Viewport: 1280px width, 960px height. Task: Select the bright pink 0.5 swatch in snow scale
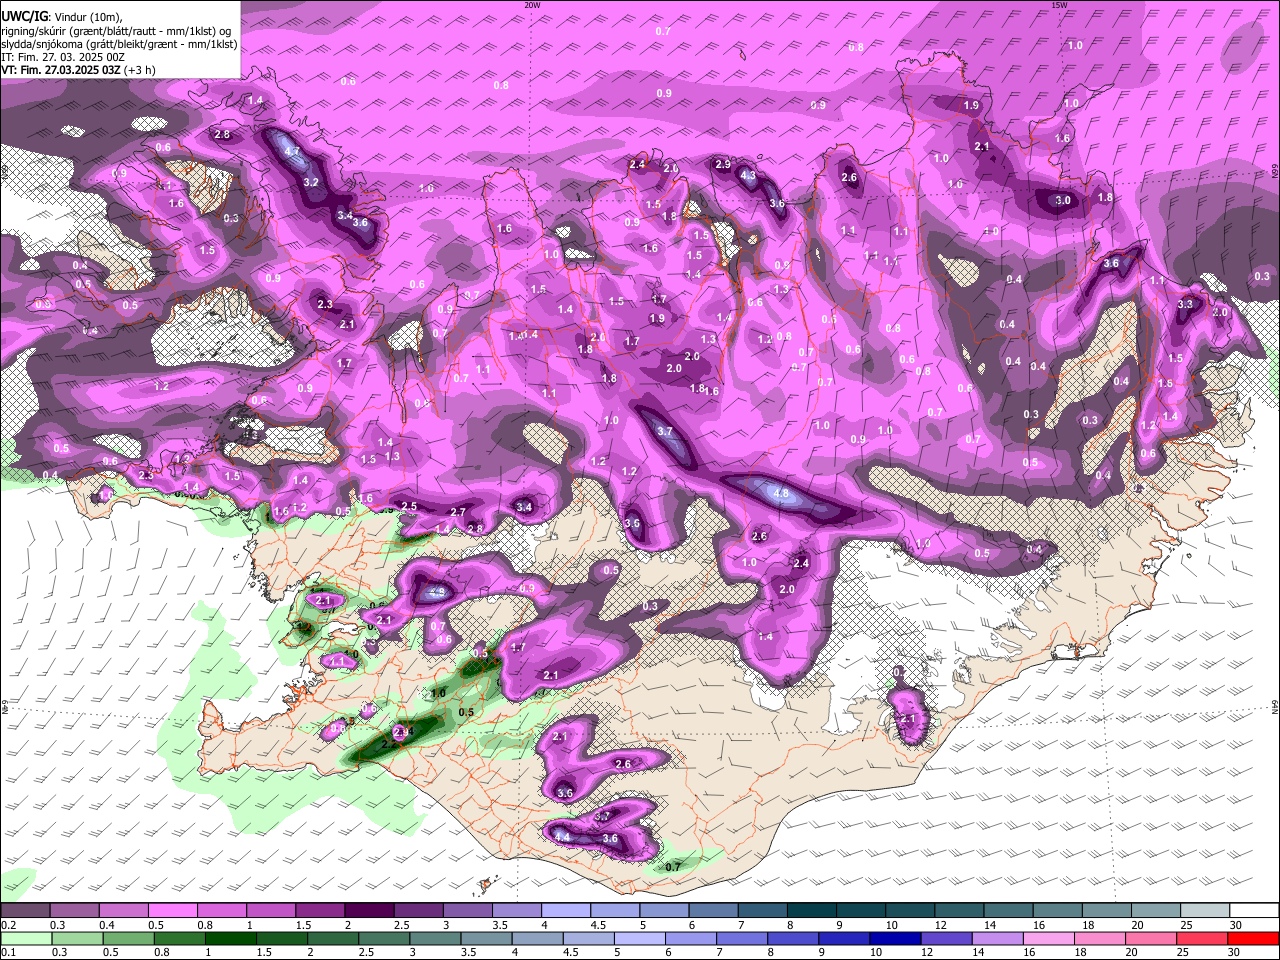172,911
